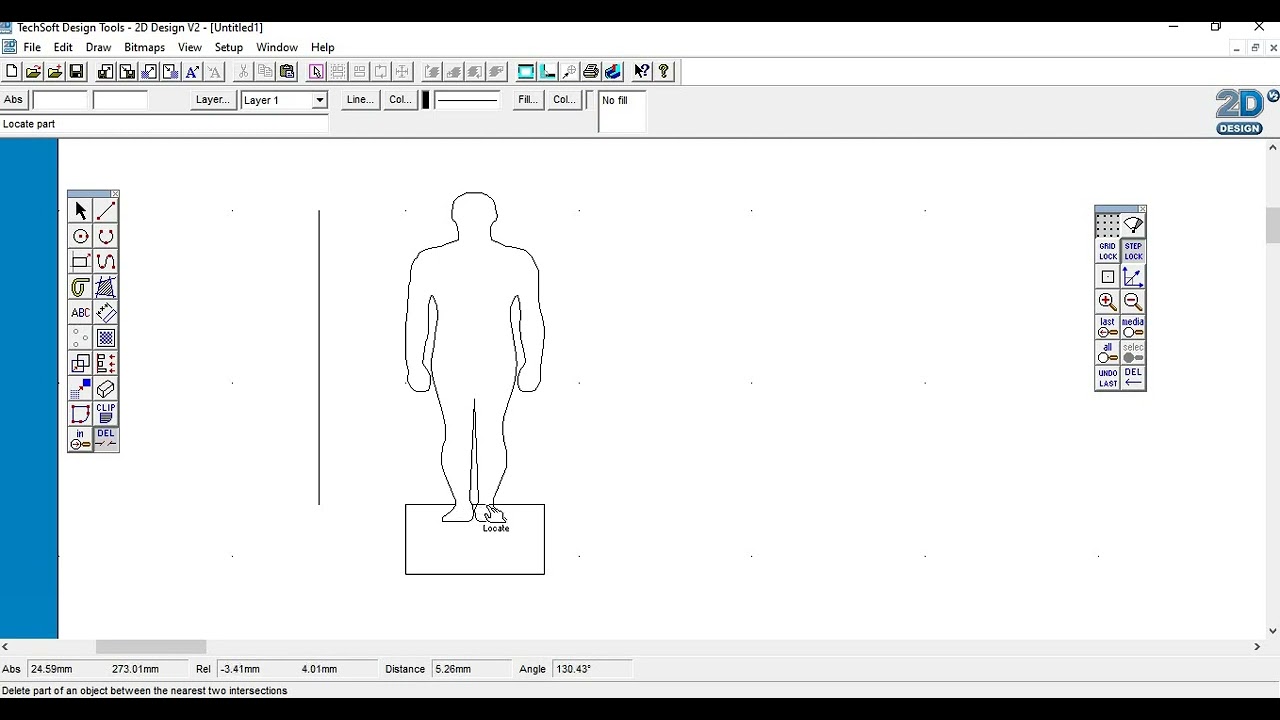Choose the grid pattern fill tool
This screenshot has width=1280, height=720.
pyautogui.click(x=106, y=338)
